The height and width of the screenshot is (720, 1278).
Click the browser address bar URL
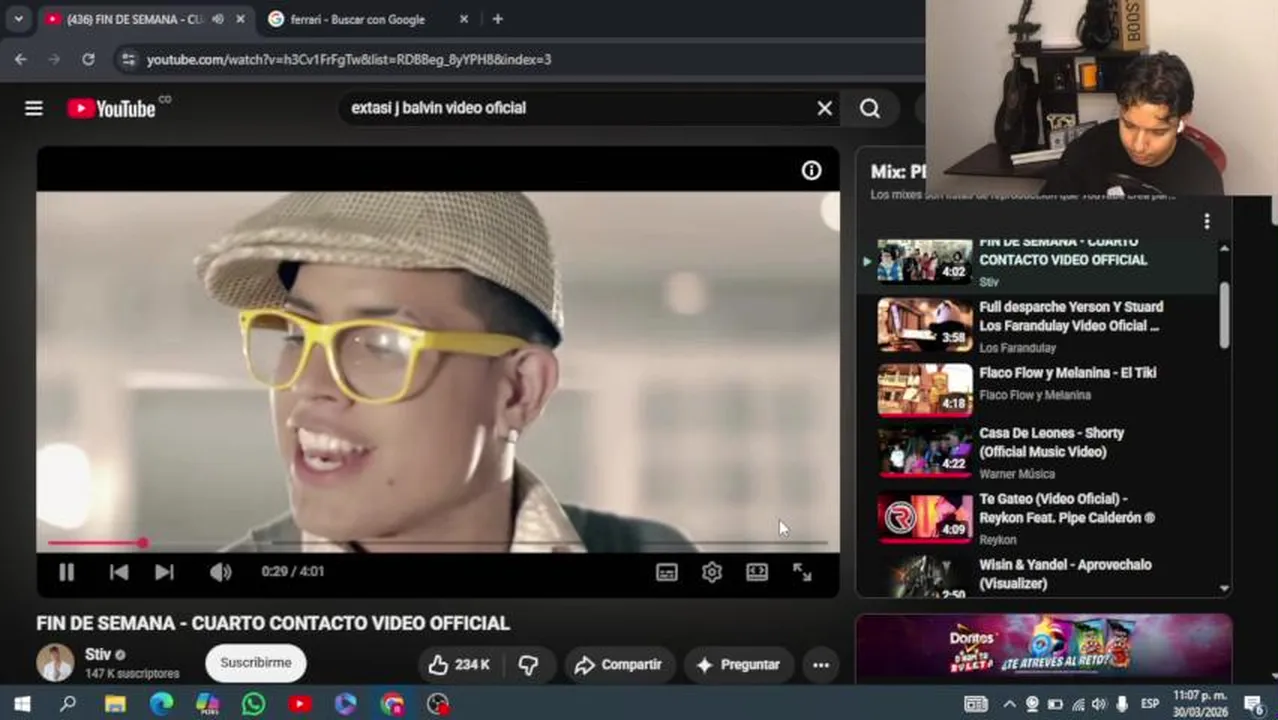(349, 60)
